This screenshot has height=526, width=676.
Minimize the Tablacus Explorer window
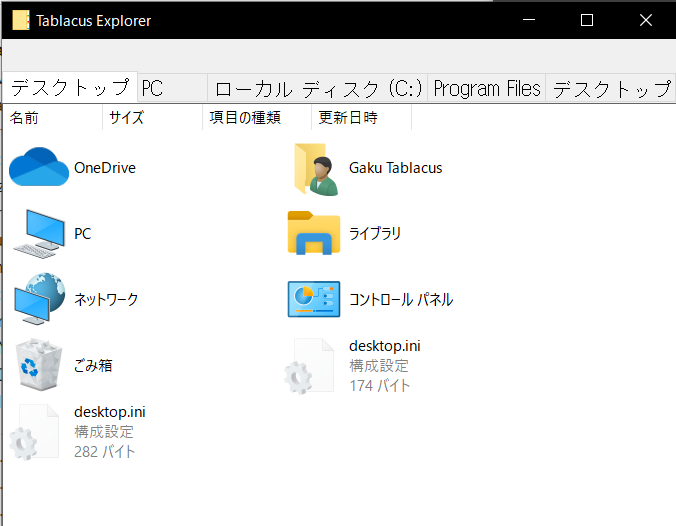(529, 20)
